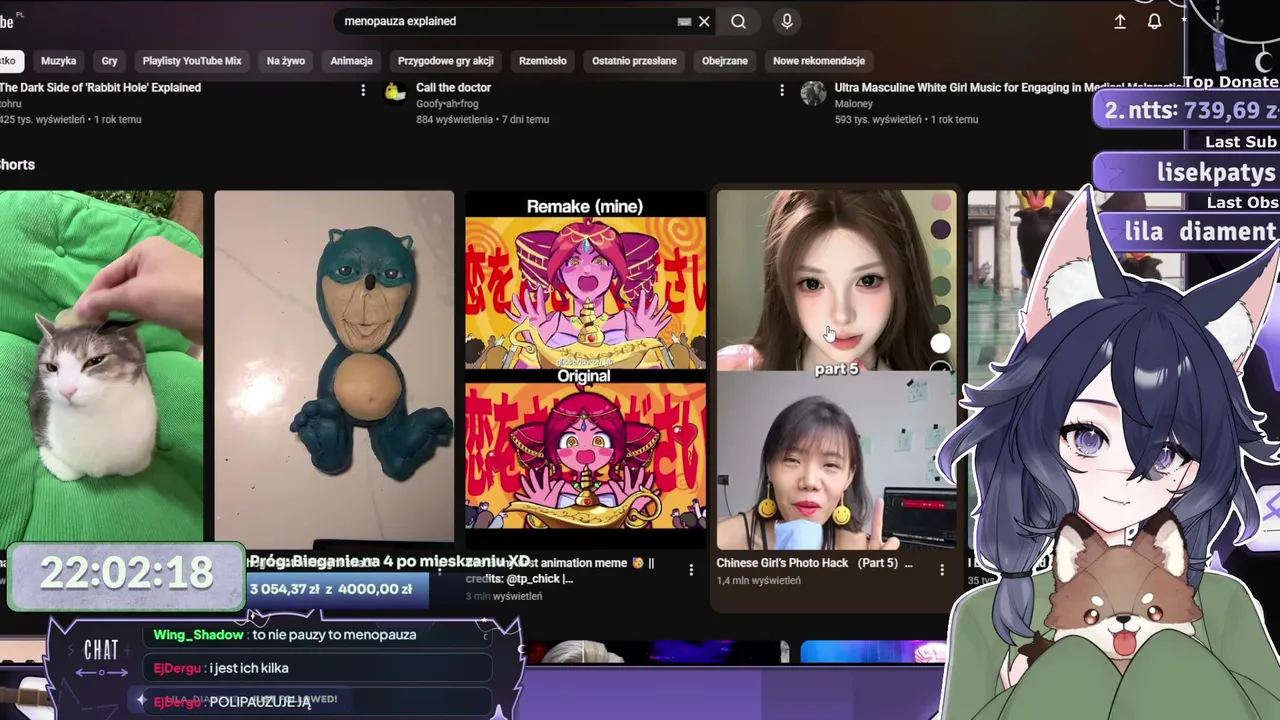Open the animation meme short title
Screen dimensions: 1280x720
pos(560,570)
